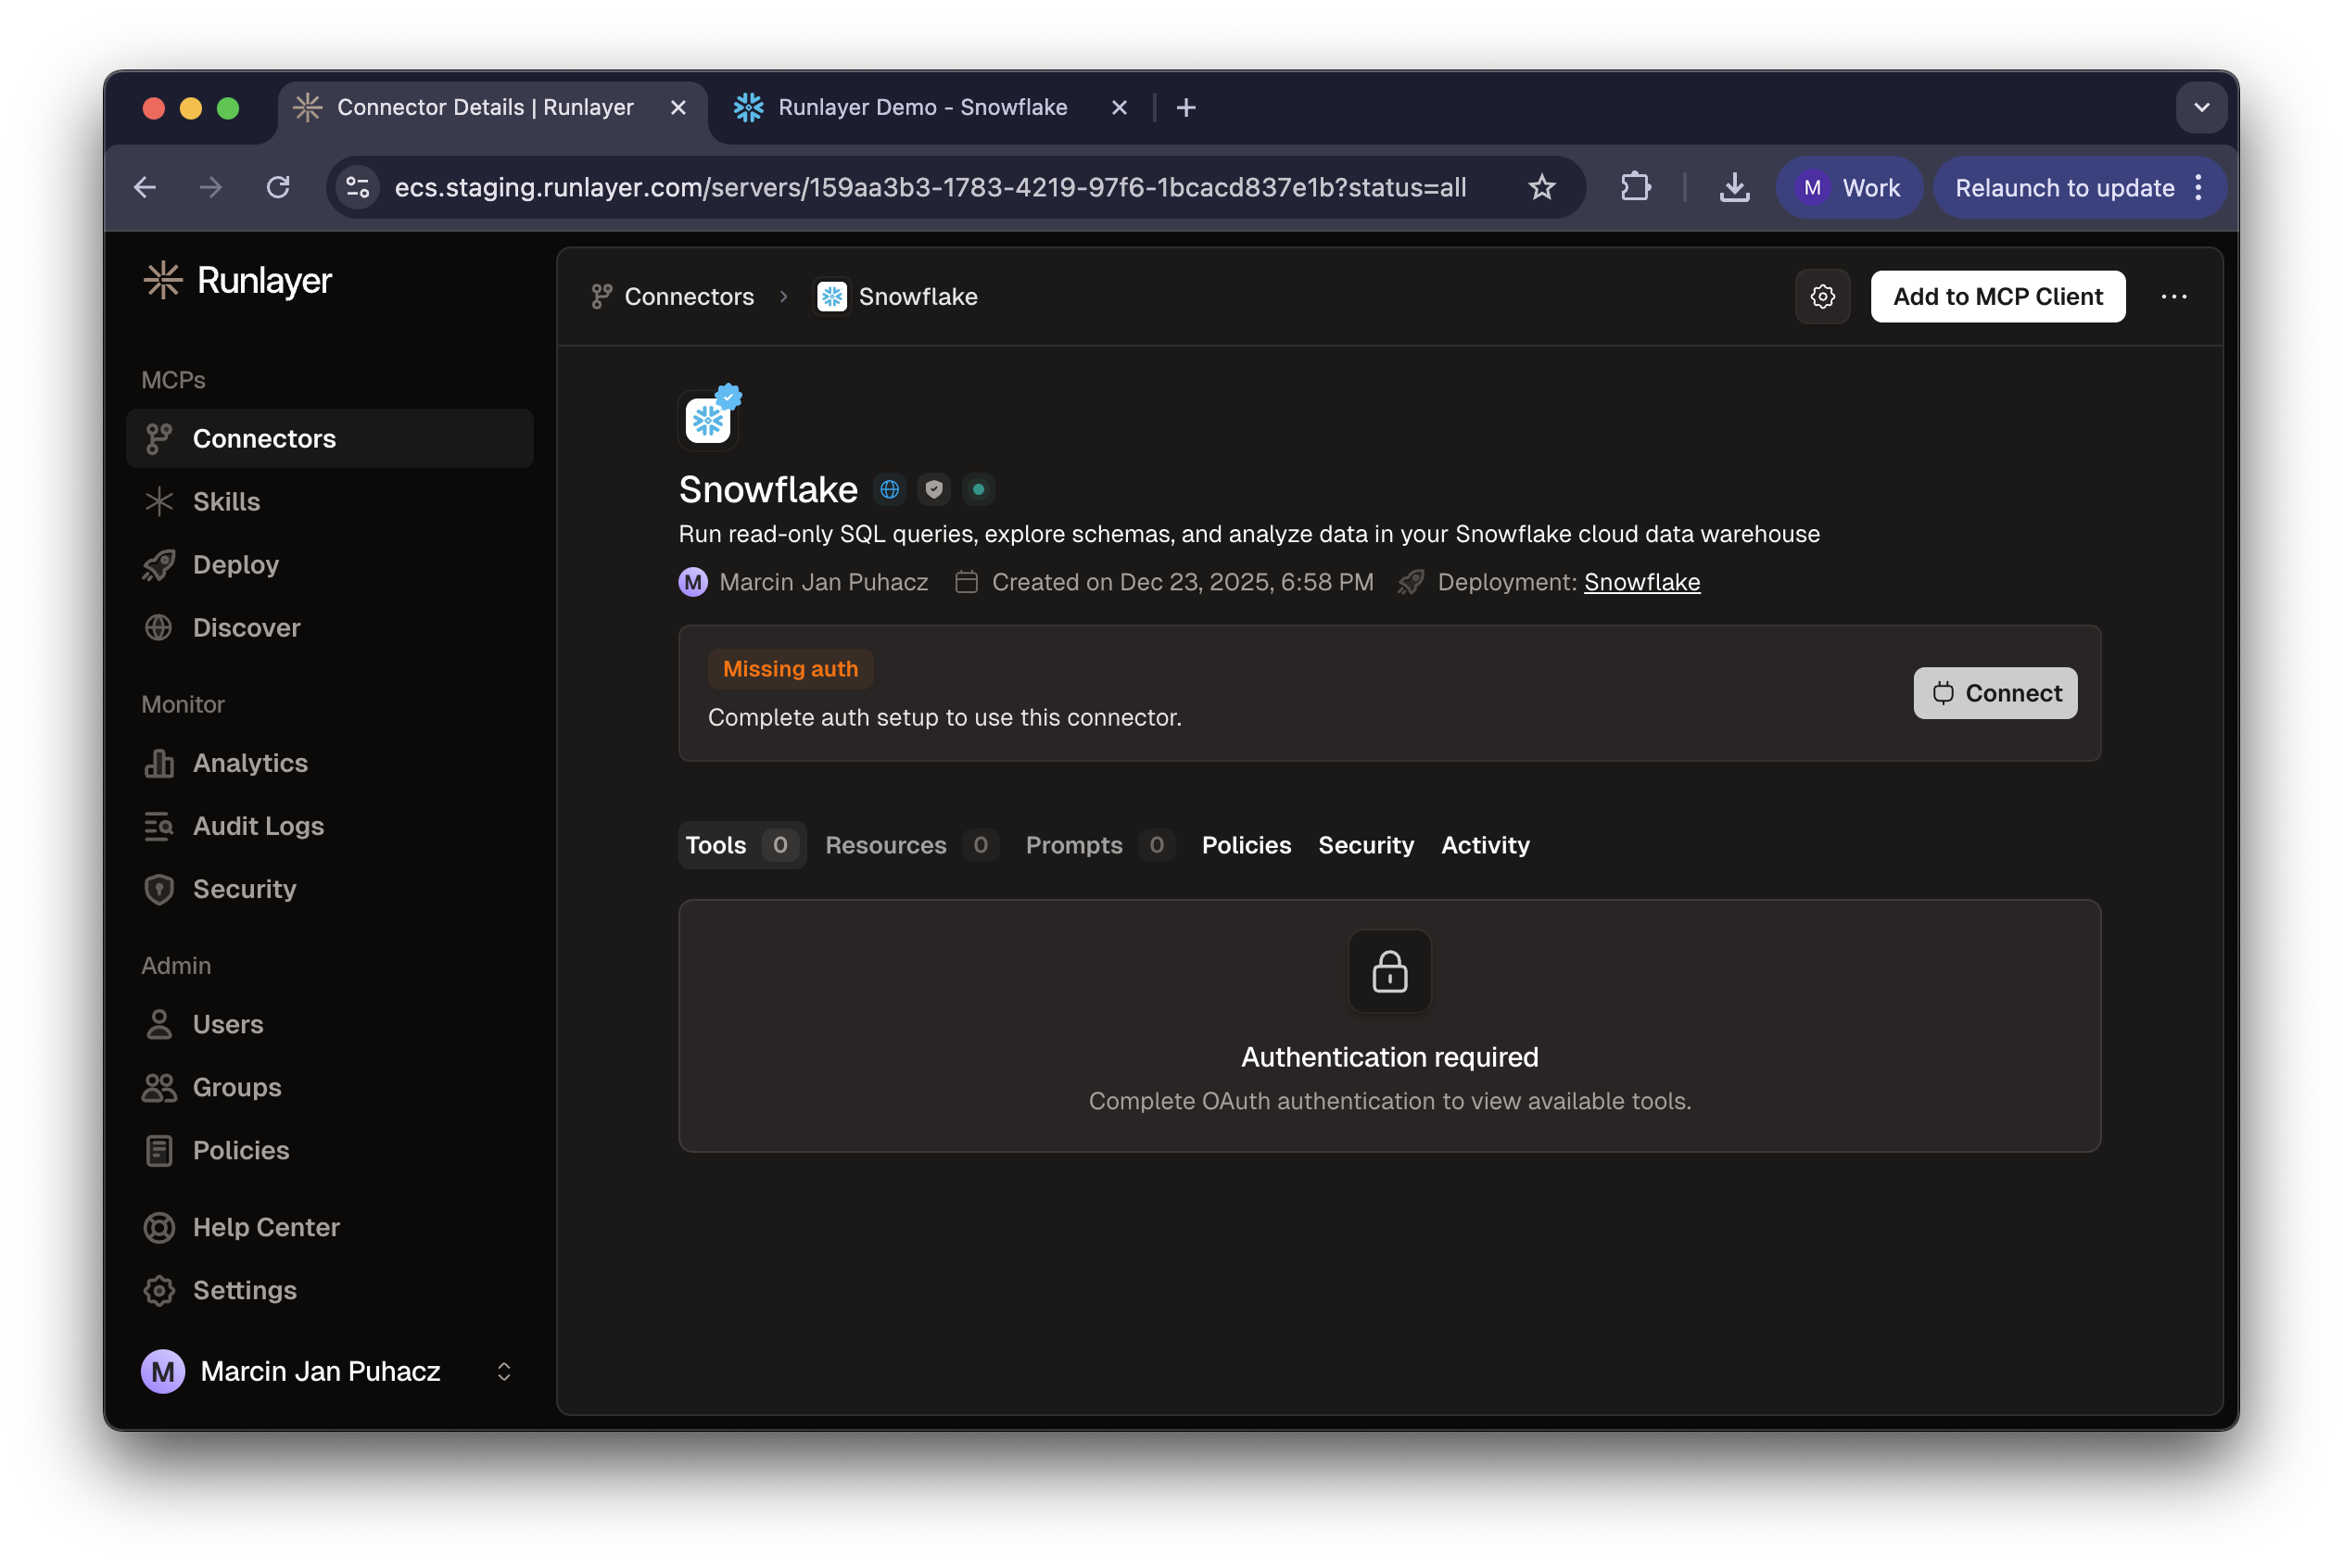This screenshot has height=1568, width=2343.
Task: Switch to the Security tab
Action: [x=1366, y=845]
